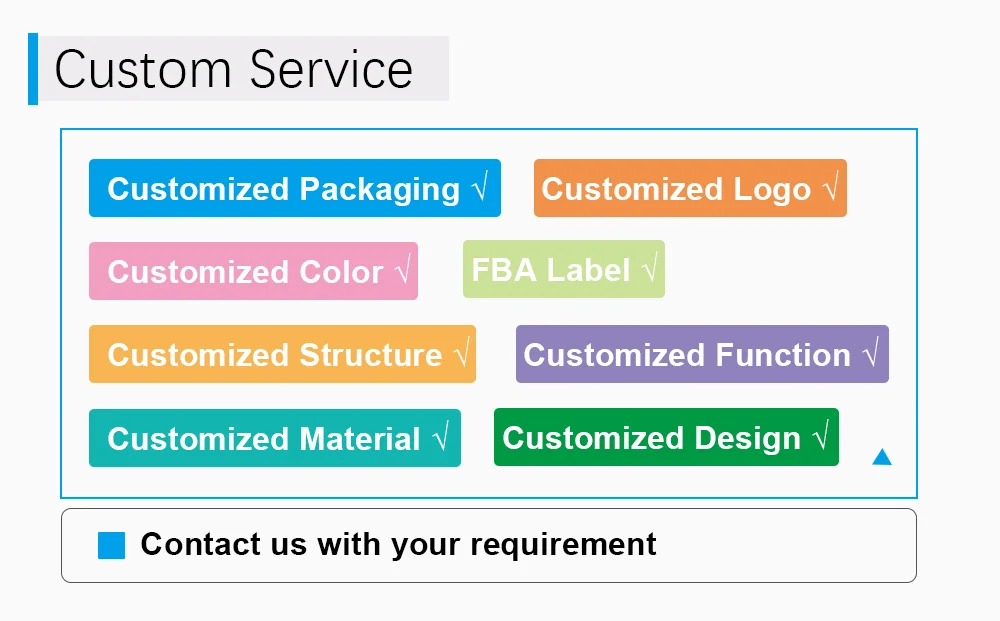
Task: Click the checkmark after FBA Label
Action: (650, 269)
